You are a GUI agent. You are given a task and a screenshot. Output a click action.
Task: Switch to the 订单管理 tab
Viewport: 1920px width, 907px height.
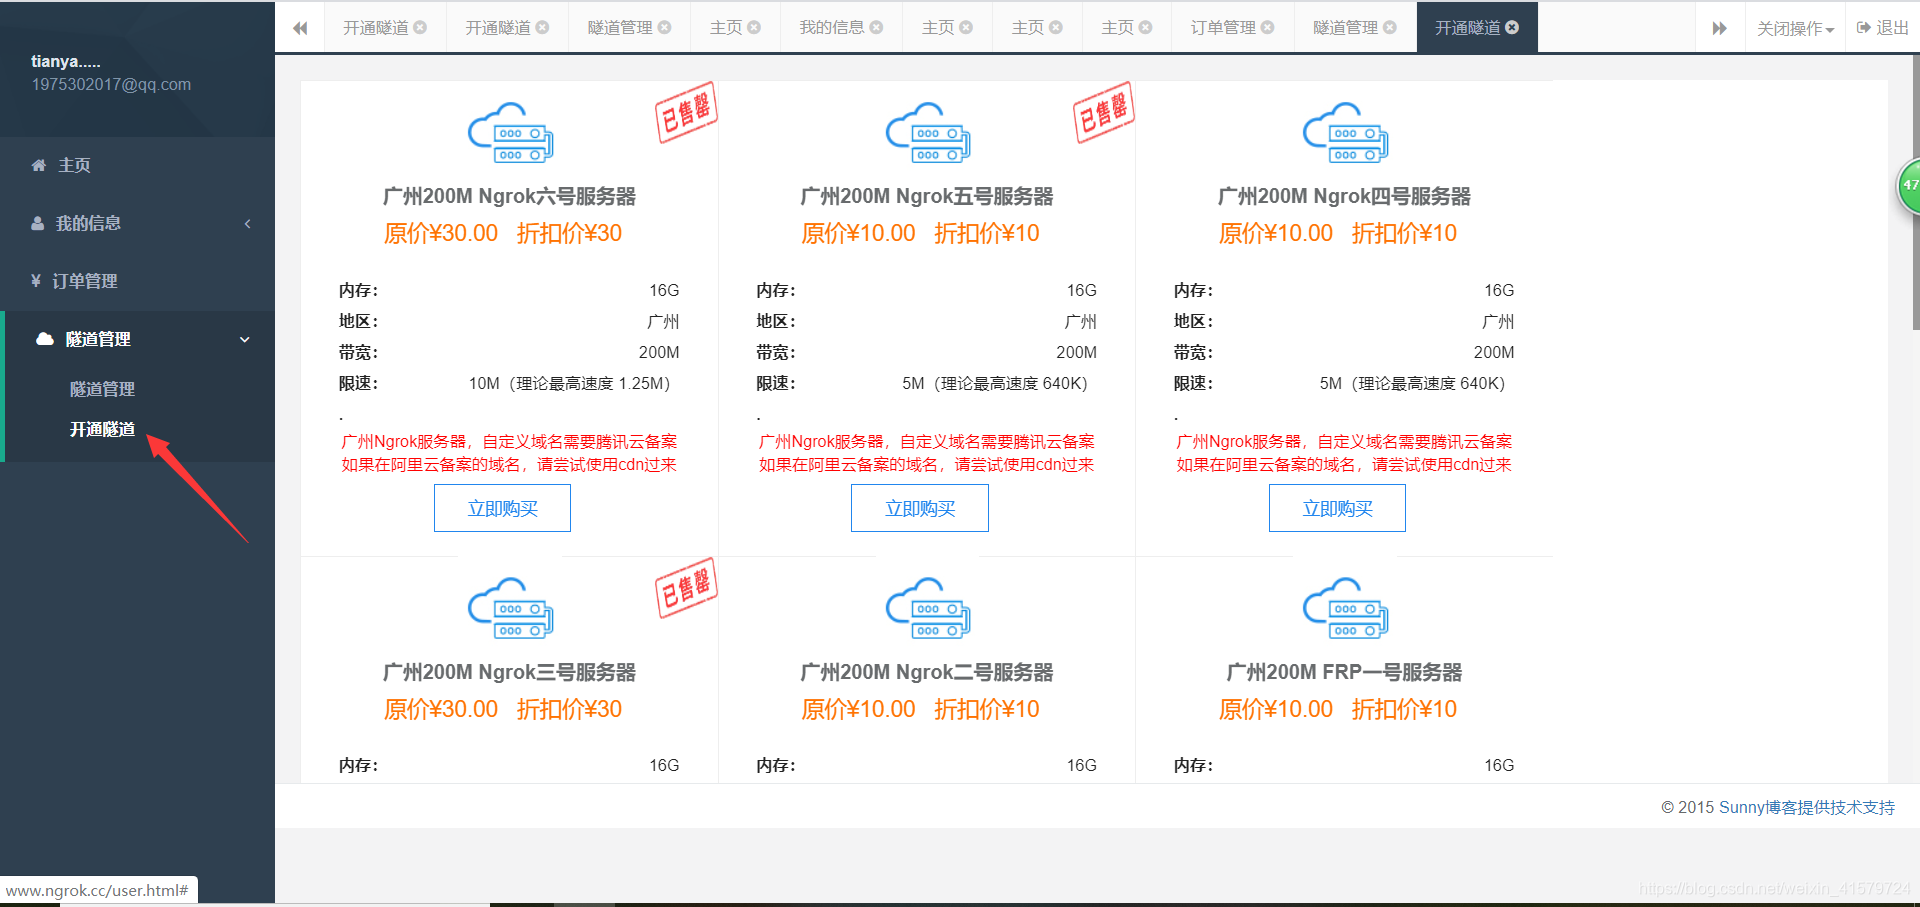[x=1223, y=28]
